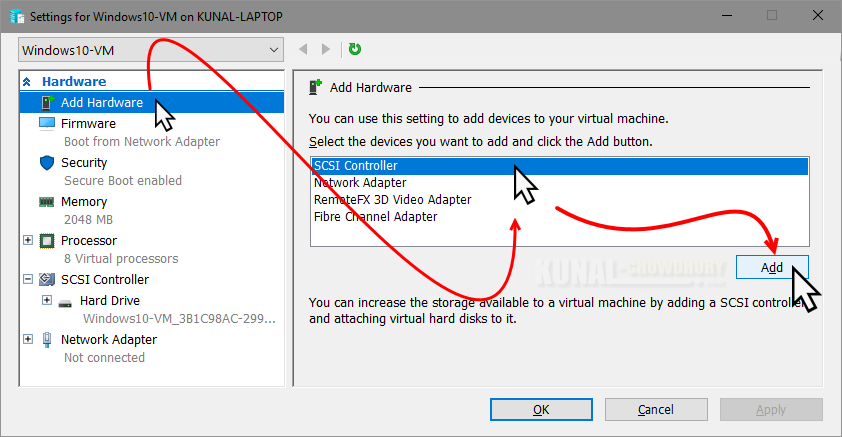The image size is (842, 437).
Task: Open the Windows10-VM virtual machine dropdown
Action: pyautogui.click(x=151, y=50)
